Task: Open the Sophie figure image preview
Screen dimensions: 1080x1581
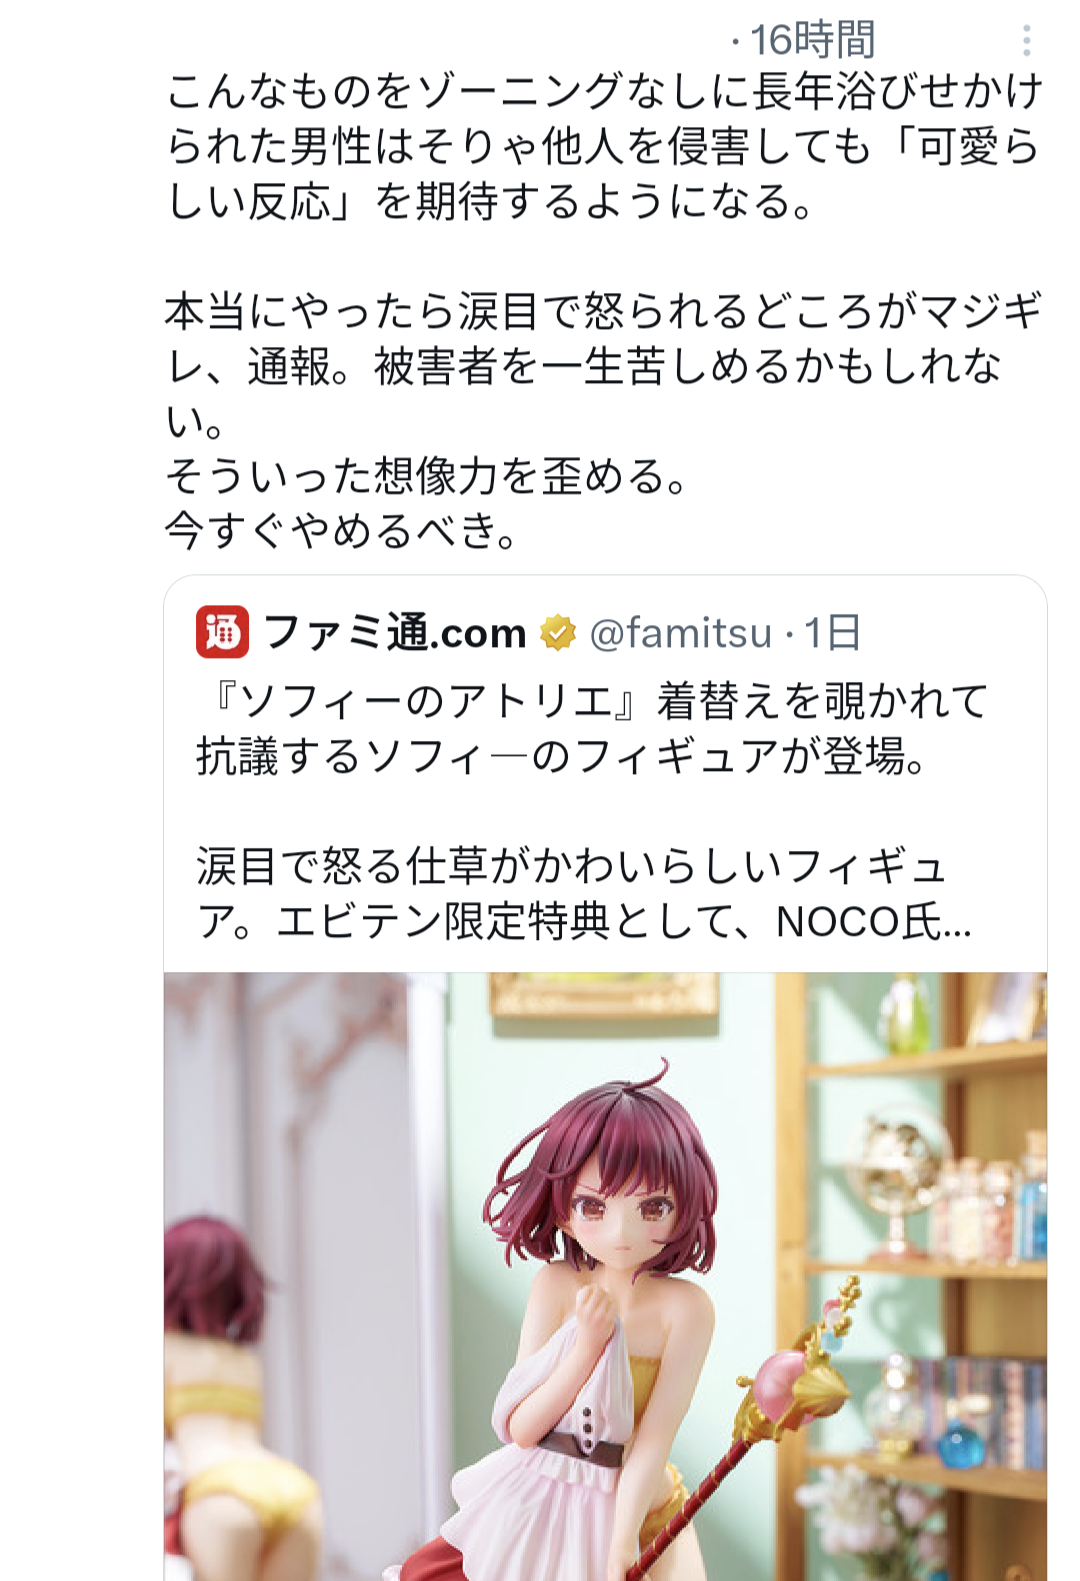Action: [605, 1276]
